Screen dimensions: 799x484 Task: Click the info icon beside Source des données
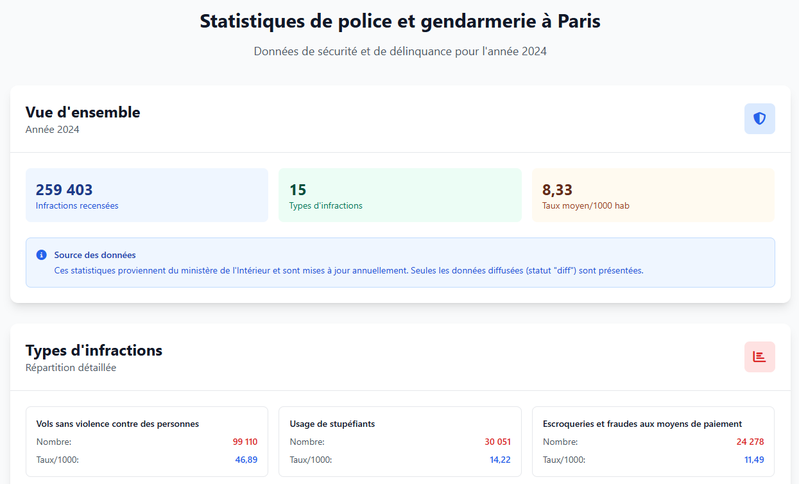[41, 255]
